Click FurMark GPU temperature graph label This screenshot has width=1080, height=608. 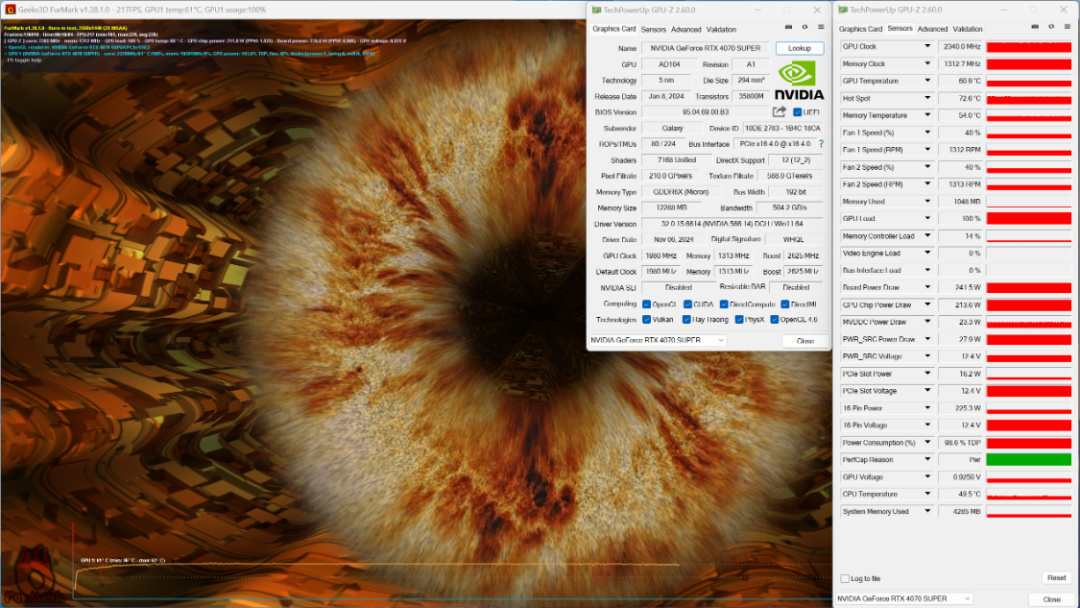coord(123,560)
